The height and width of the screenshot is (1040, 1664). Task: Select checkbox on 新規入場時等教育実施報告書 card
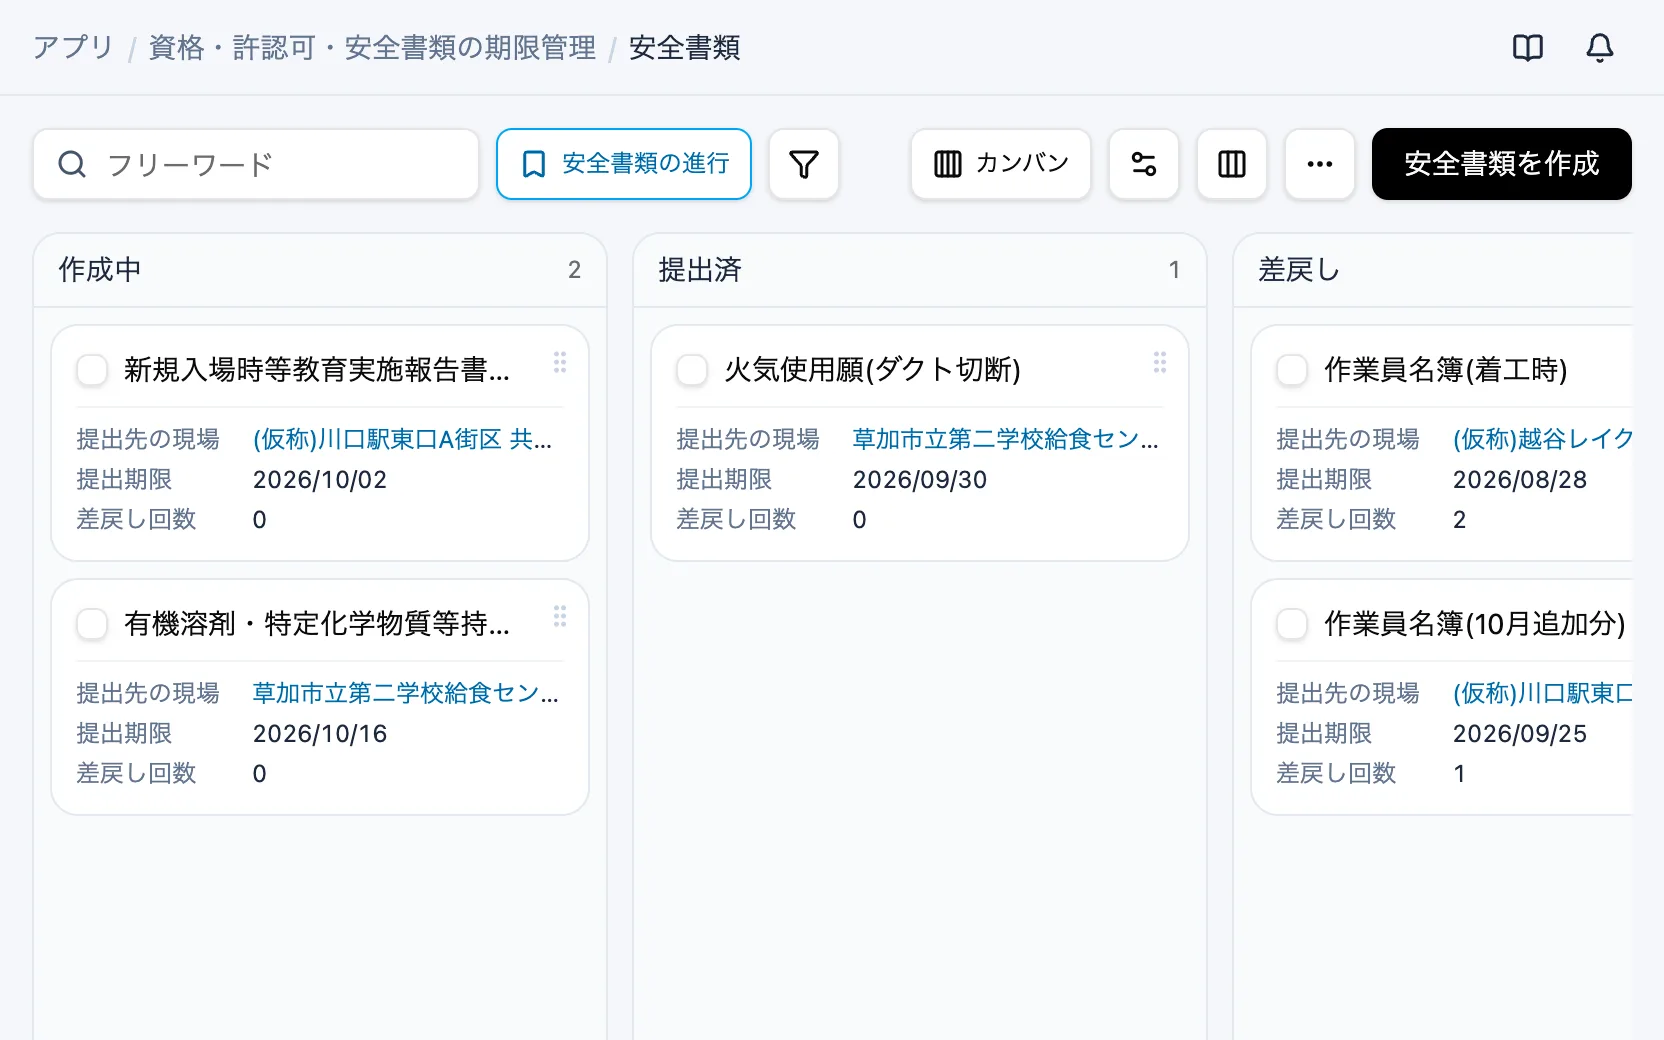point(92,370)
